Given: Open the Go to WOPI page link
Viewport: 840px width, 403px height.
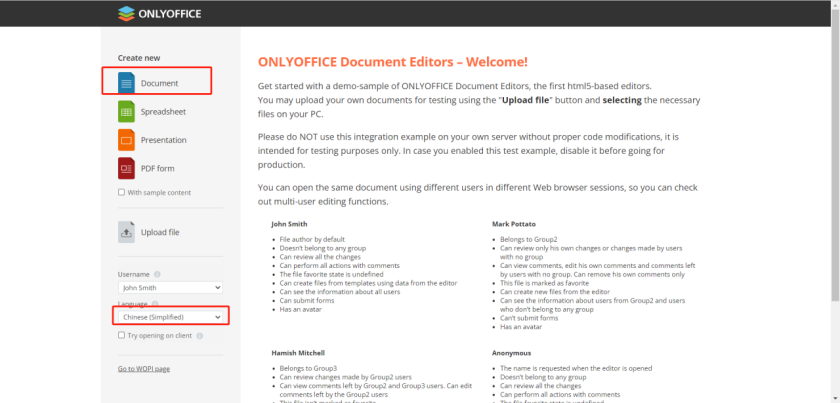Looking at the screenshot, I should pos(144,369).
